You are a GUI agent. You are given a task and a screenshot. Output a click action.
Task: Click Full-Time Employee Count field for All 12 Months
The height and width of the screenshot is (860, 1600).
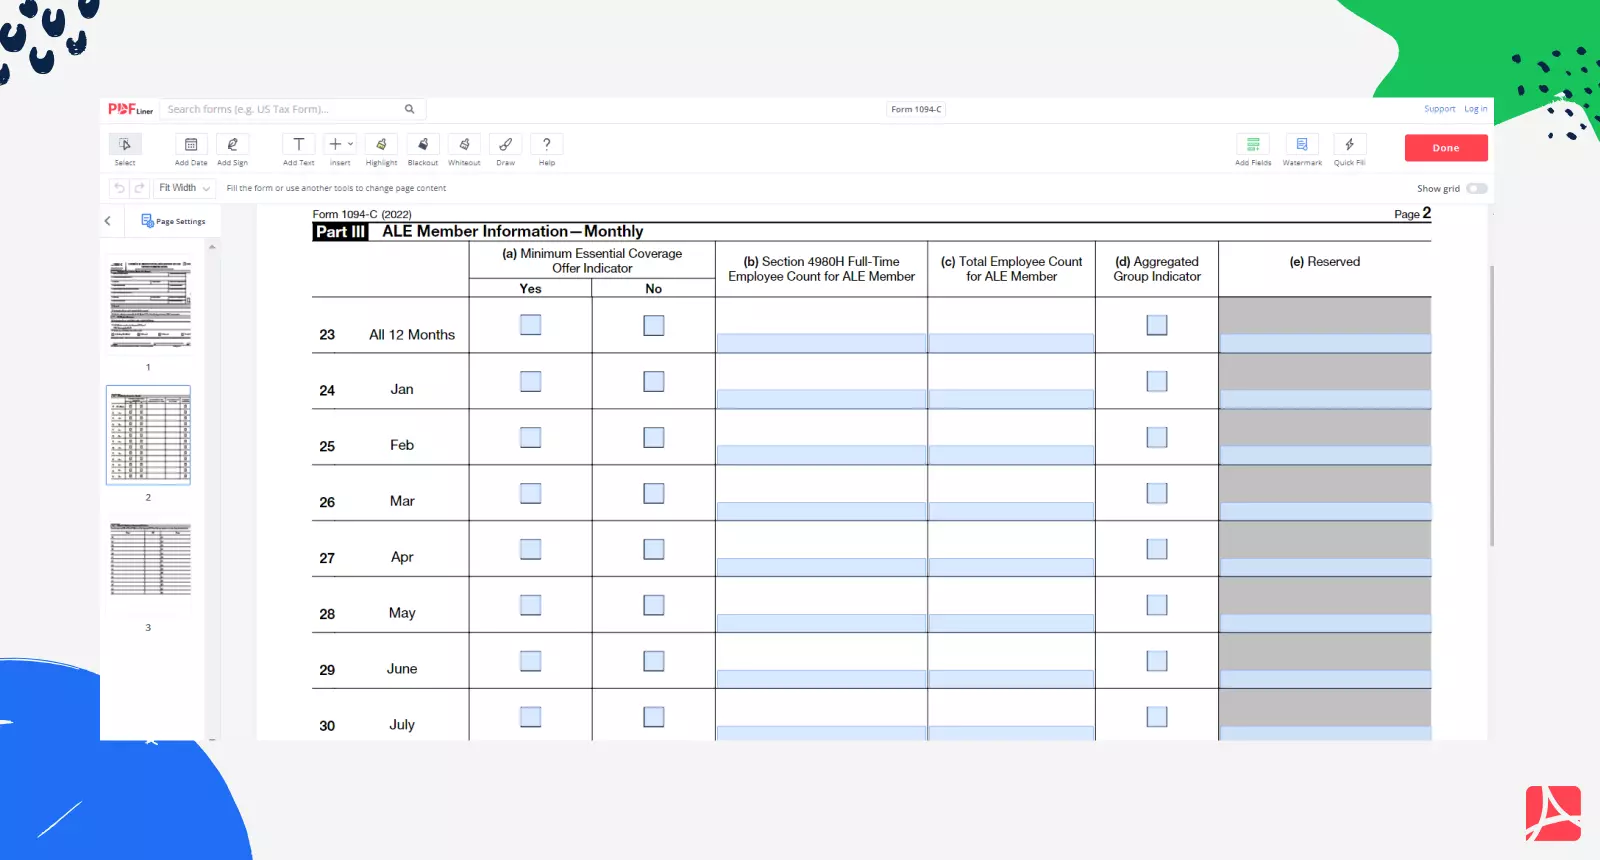821,344
